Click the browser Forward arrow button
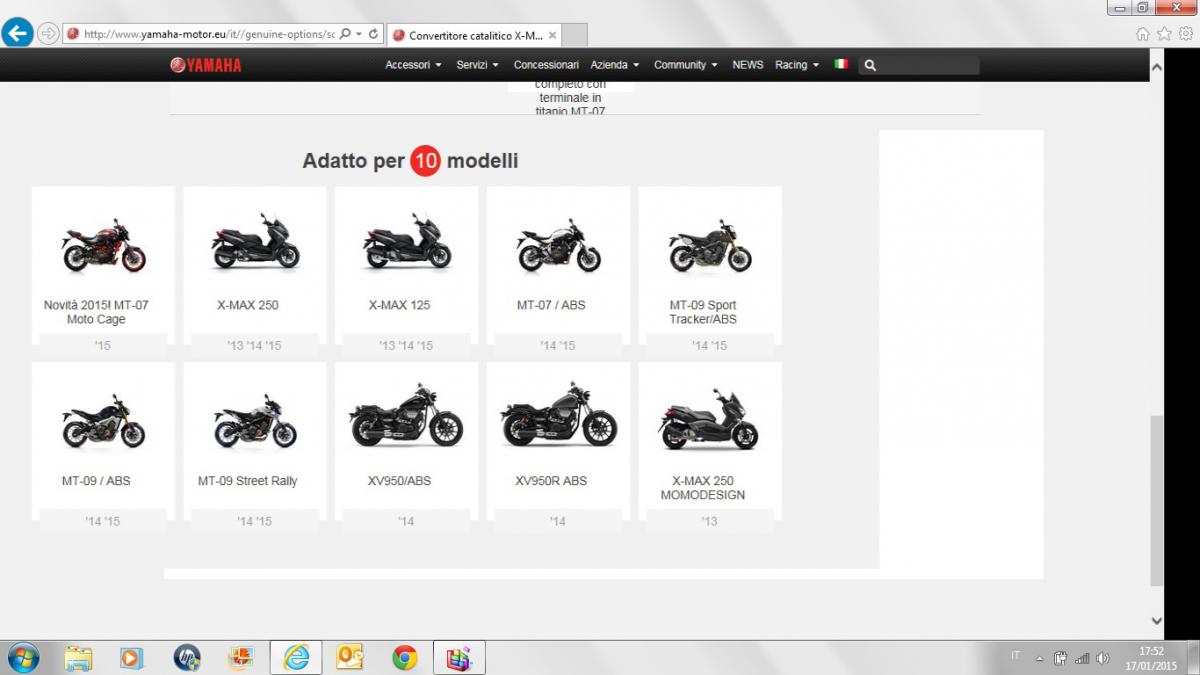 click(47, 33)
